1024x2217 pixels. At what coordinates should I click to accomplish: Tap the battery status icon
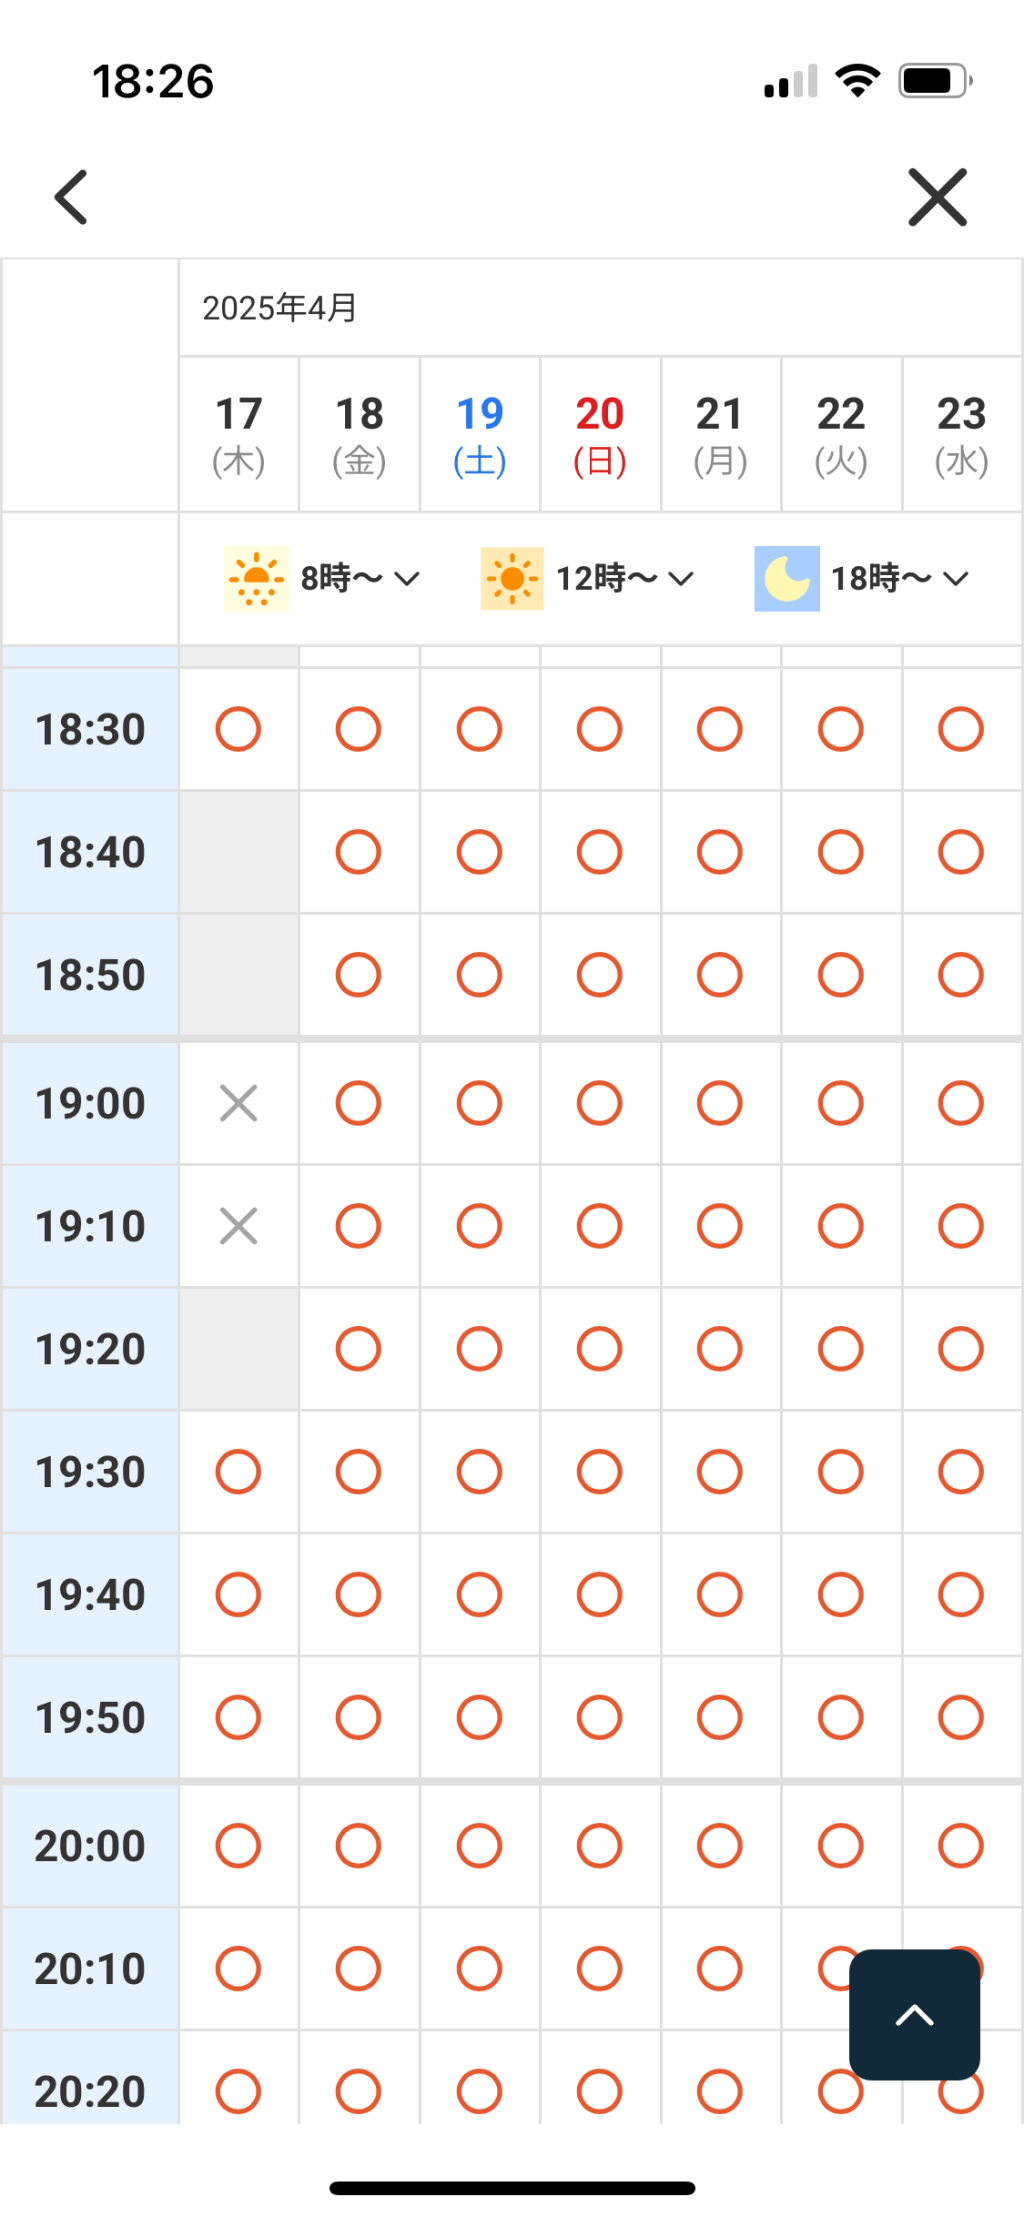point(934,81)
